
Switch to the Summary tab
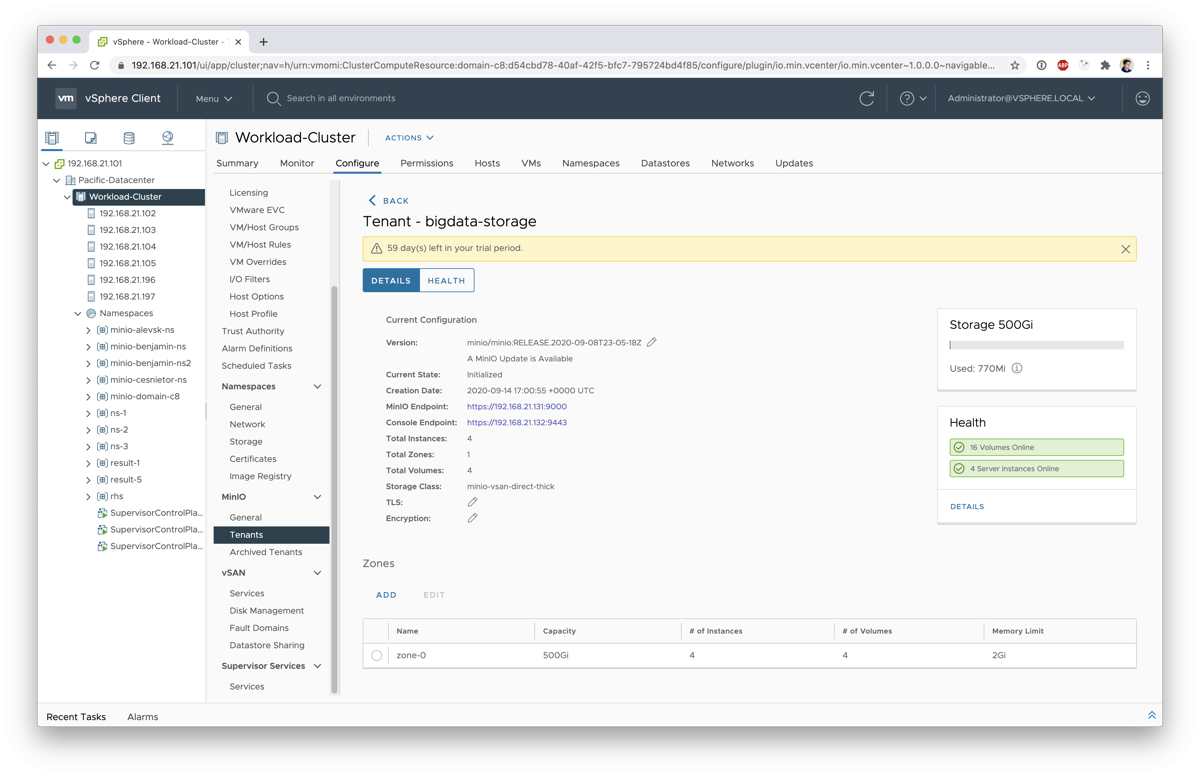pos(237,163)
